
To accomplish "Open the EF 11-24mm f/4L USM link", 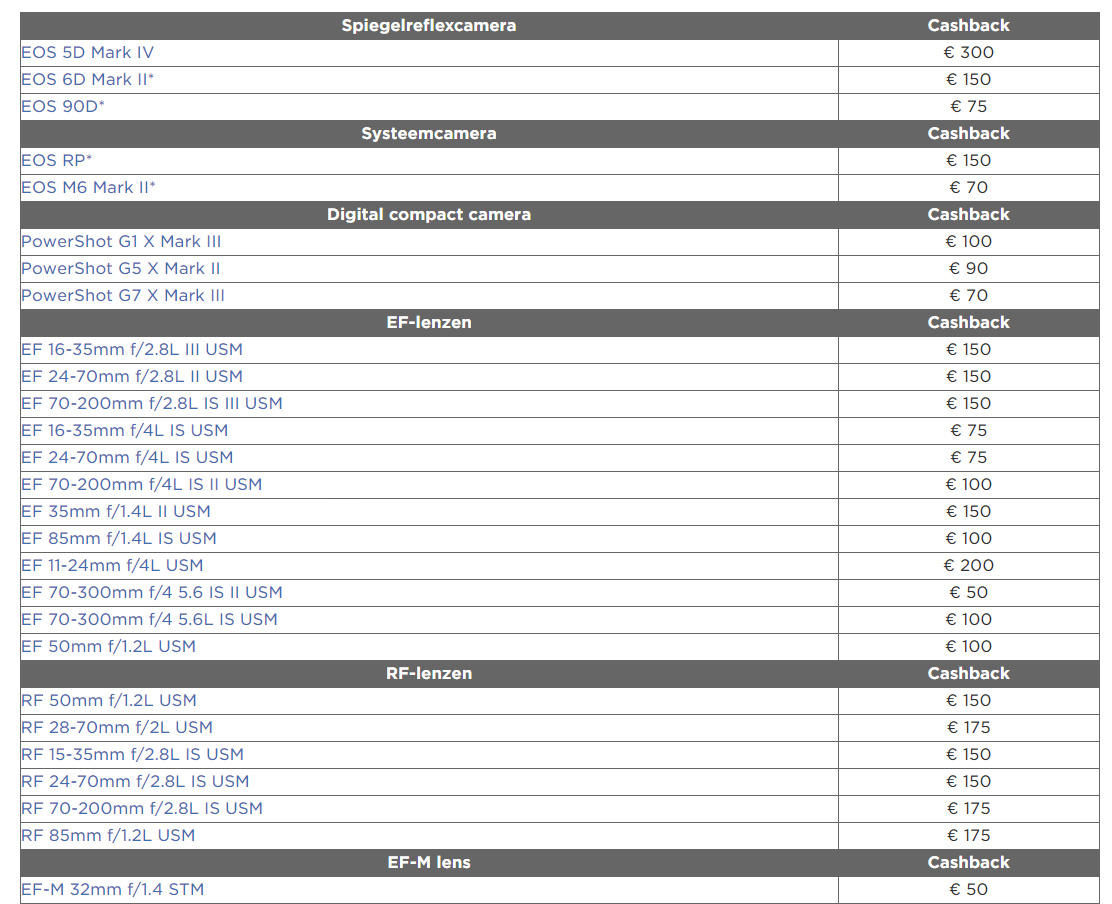I will tap(112, 566).
